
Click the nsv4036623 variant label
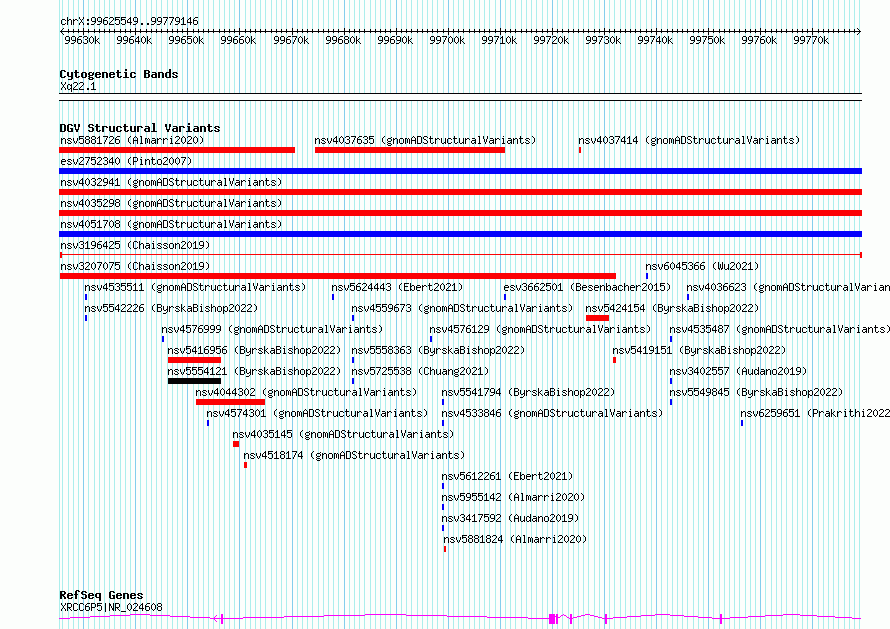tap(788, 287)
